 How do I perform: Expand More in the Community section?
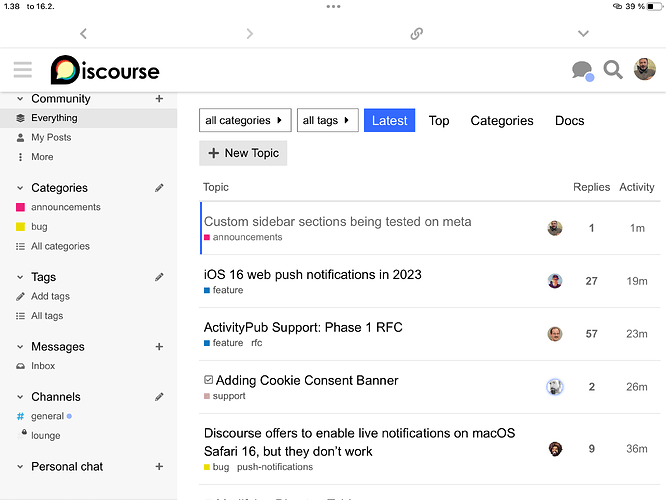click(42, 157)
